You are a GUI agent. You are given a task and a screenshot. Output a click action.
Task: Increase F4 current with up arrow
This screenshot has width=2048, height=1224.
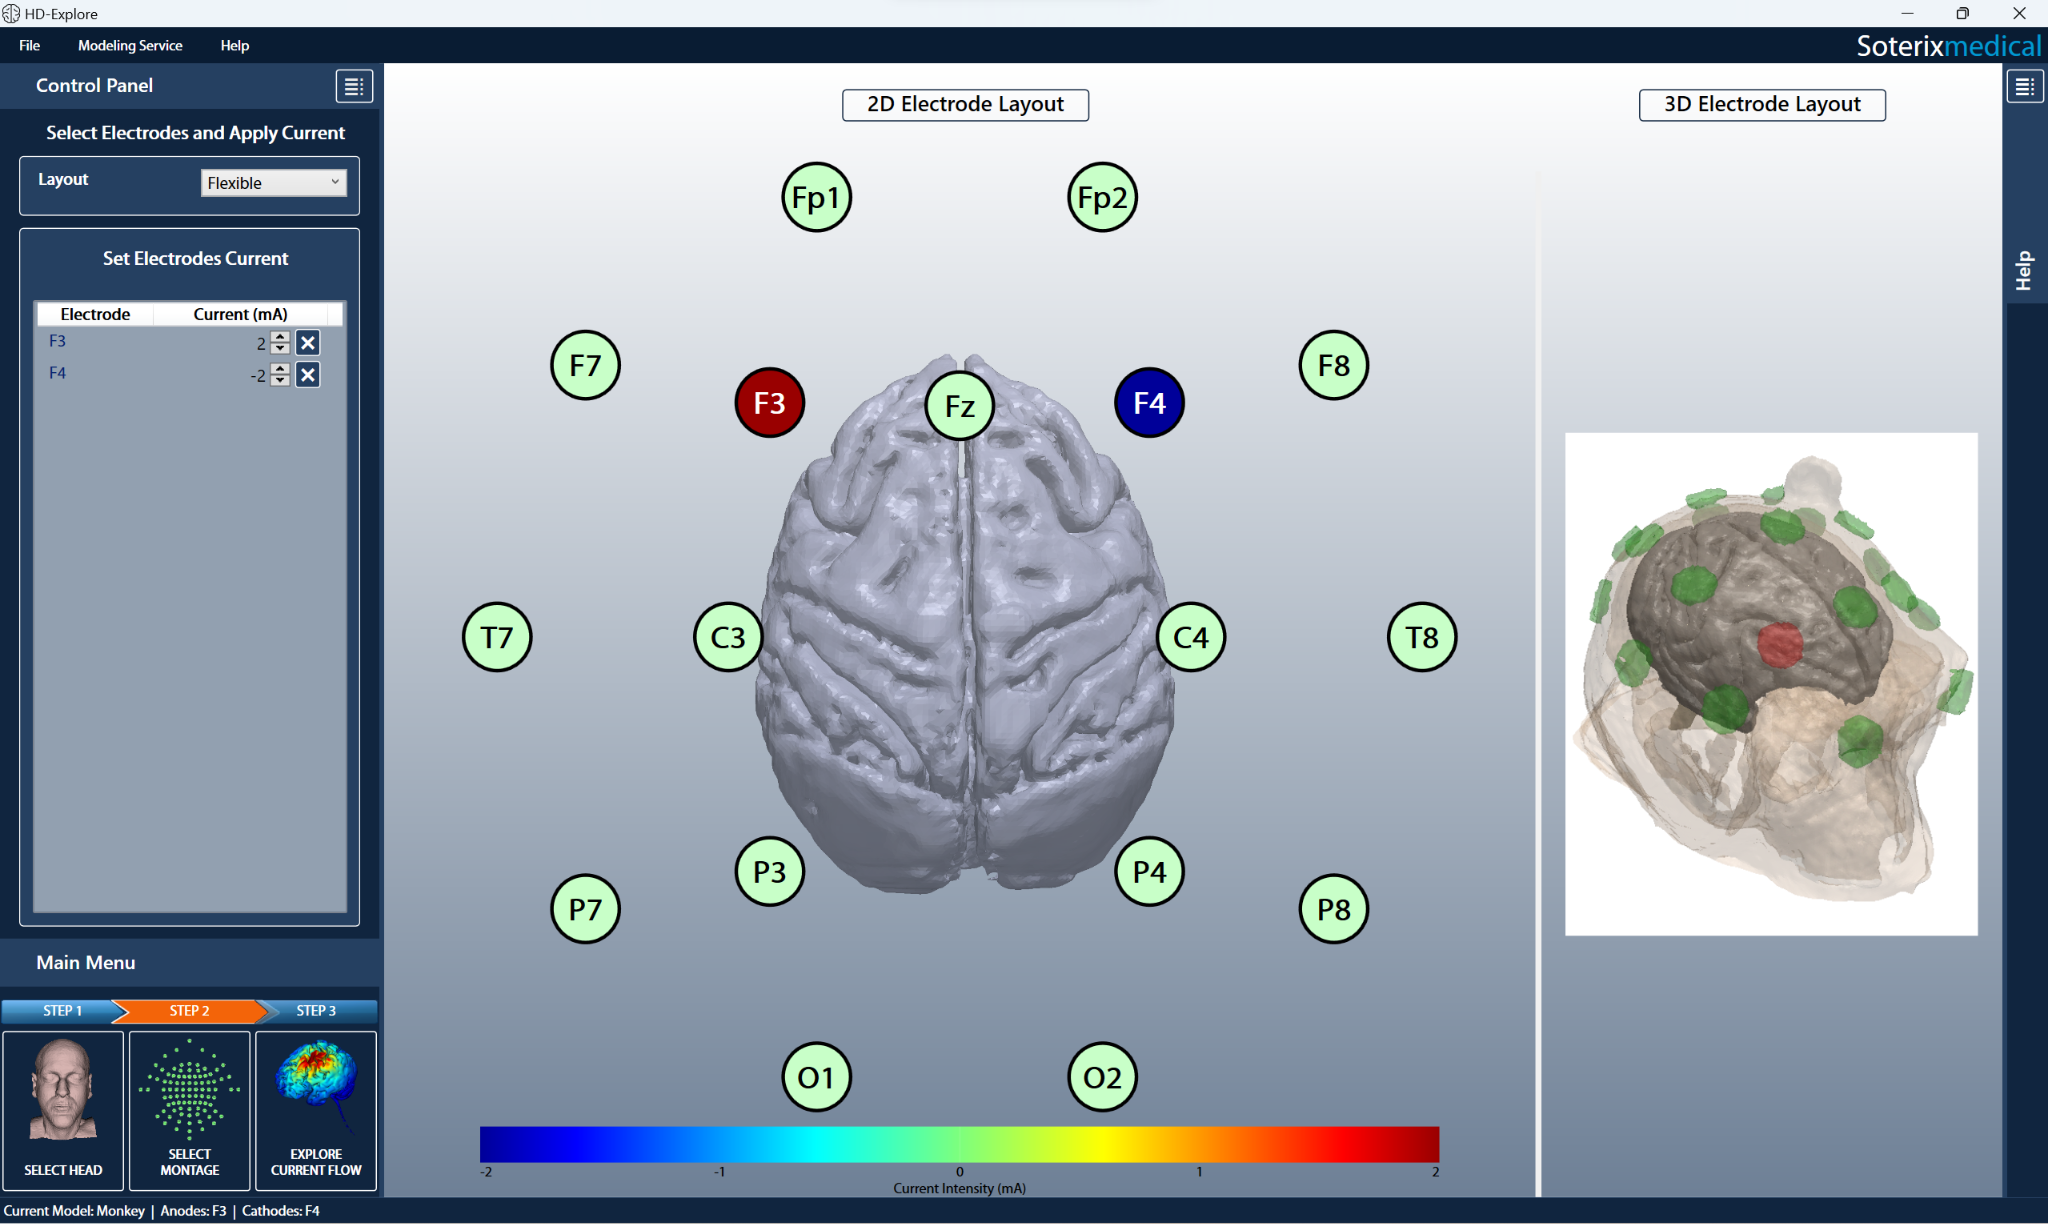(x=280, y=369)
